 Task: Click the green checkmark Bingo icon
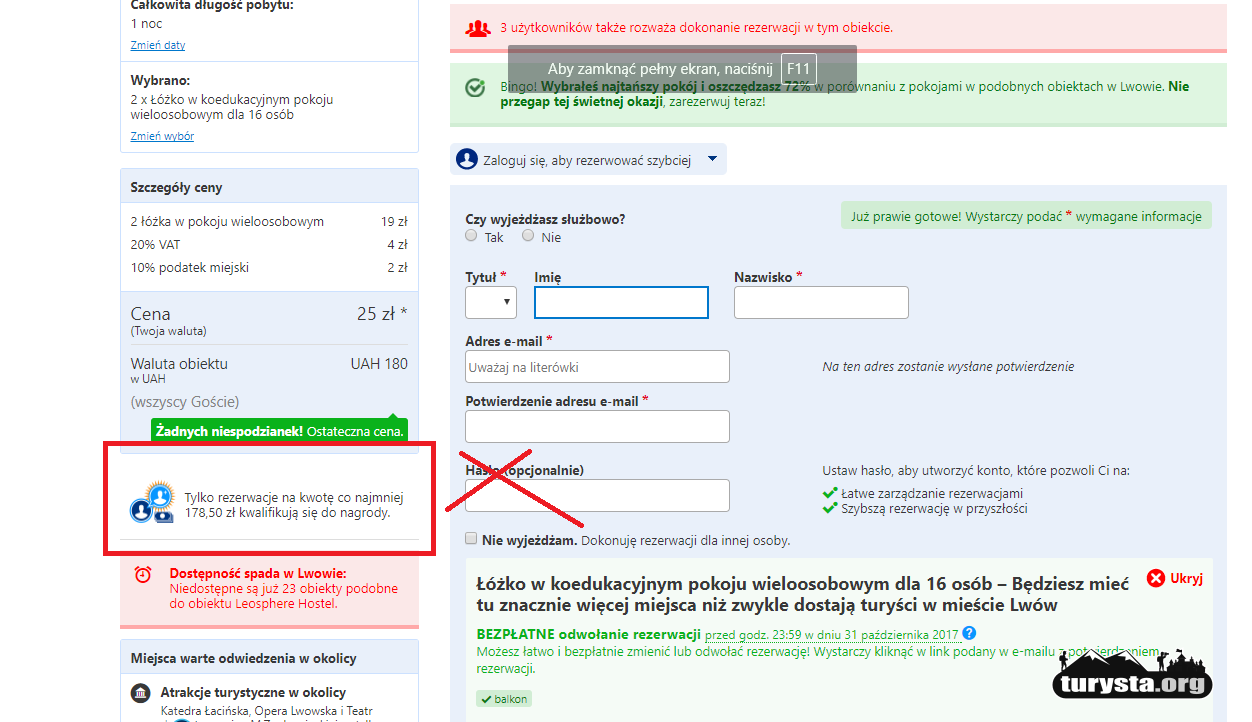tap(476, 88)
